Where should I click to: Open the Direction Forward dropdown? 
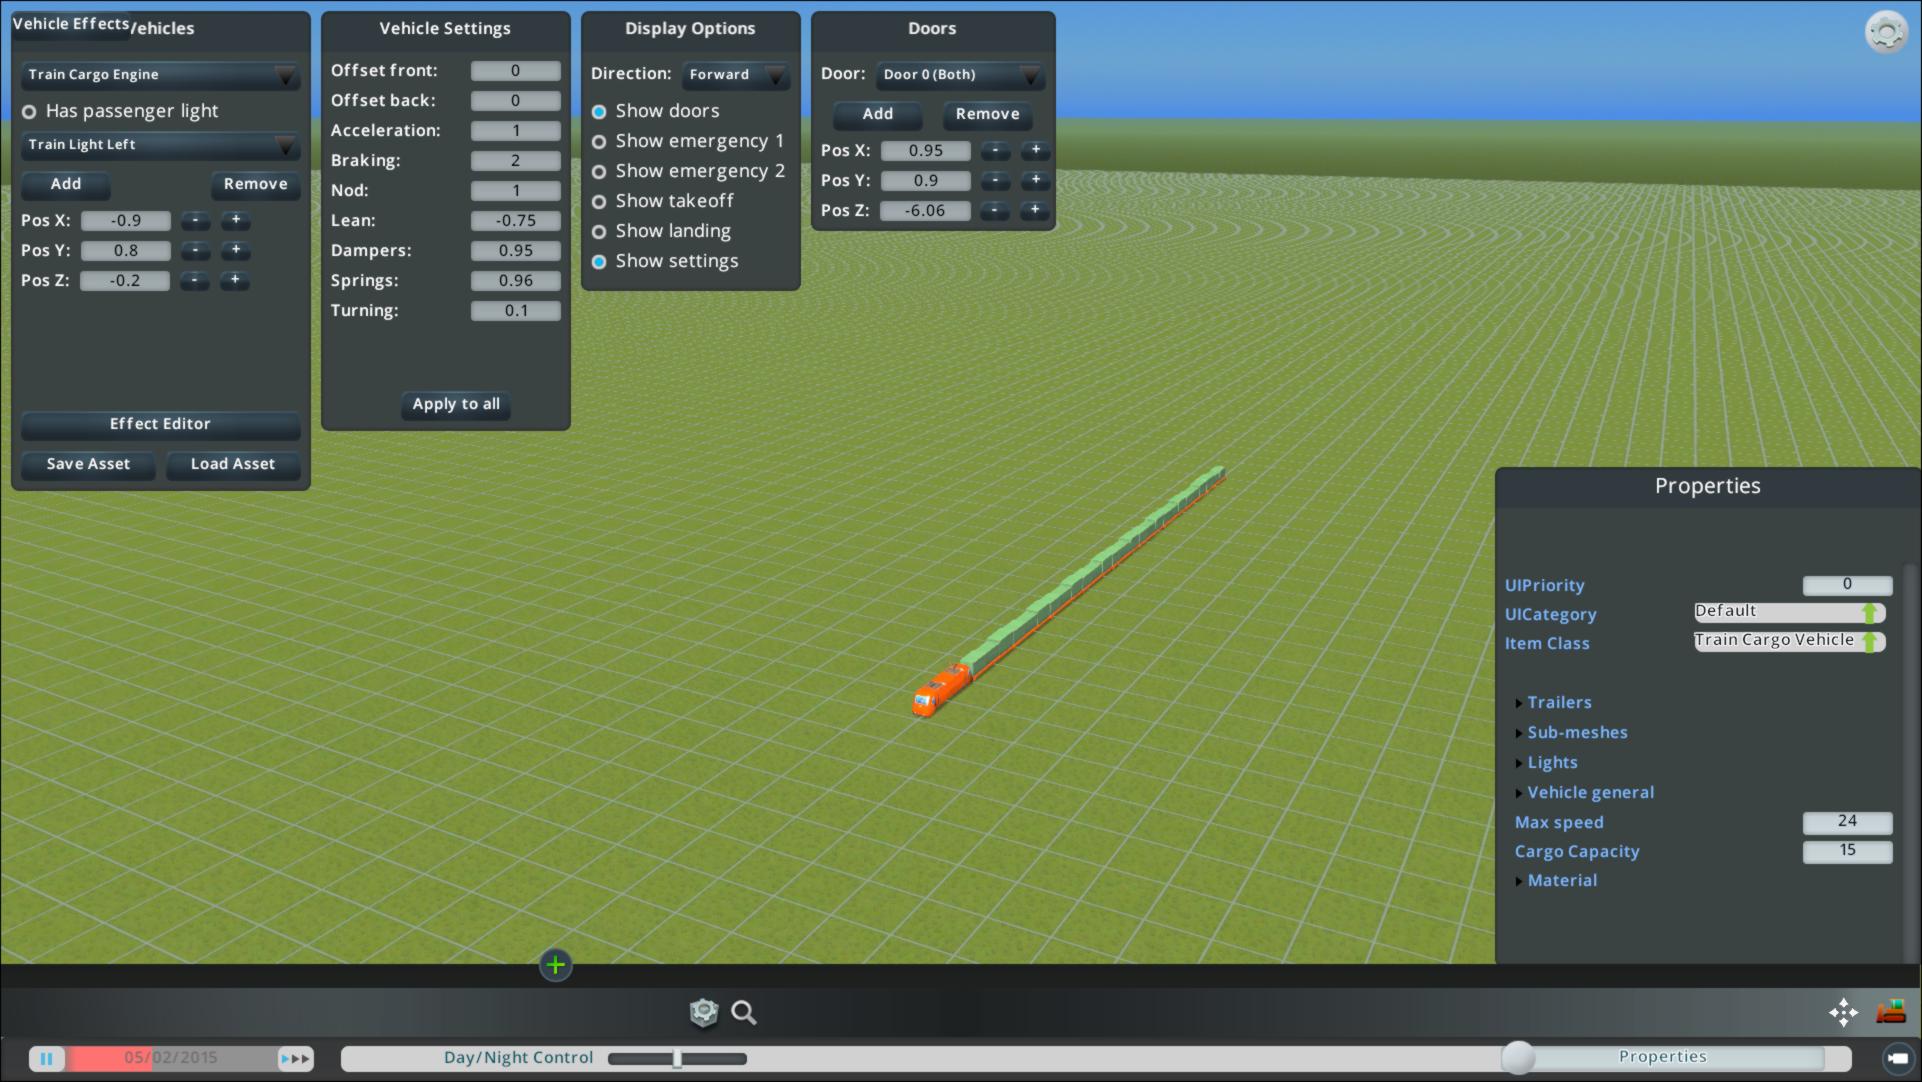coord(736,75)
